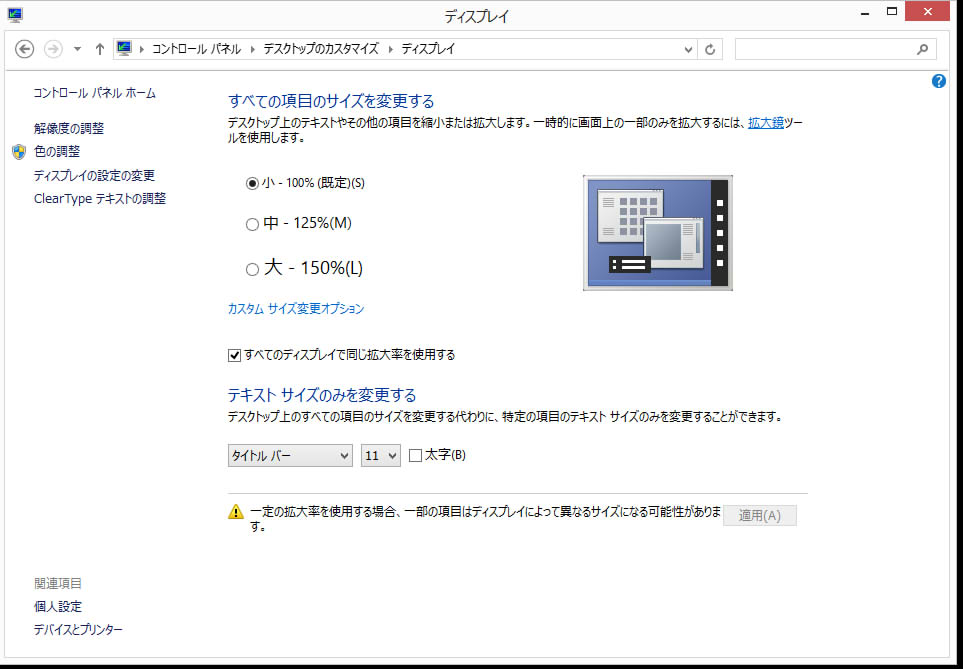The image size is (963, 669).
Task: Select 中 - 125% radio button
Action: coord(252,224)
